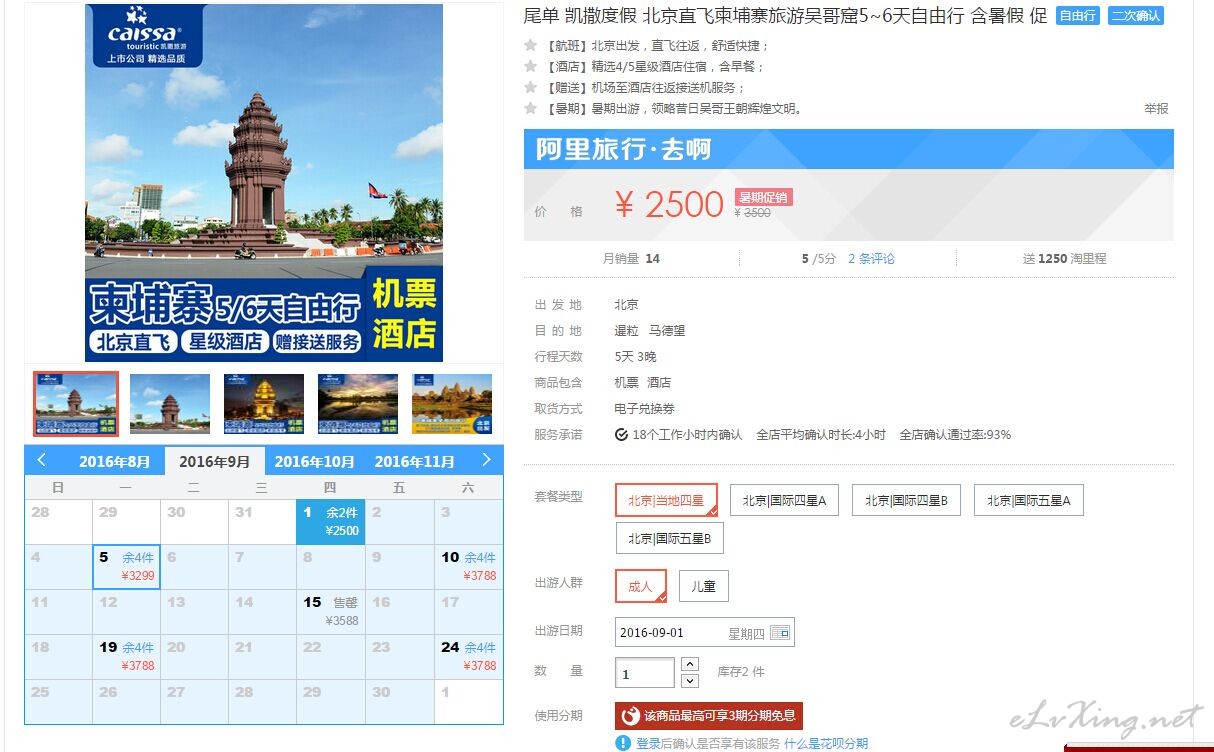This screenshot has height=752, width=1214.
Task: Open 什么是花呗分期 explanation link
Action: [x=826, y=743]
